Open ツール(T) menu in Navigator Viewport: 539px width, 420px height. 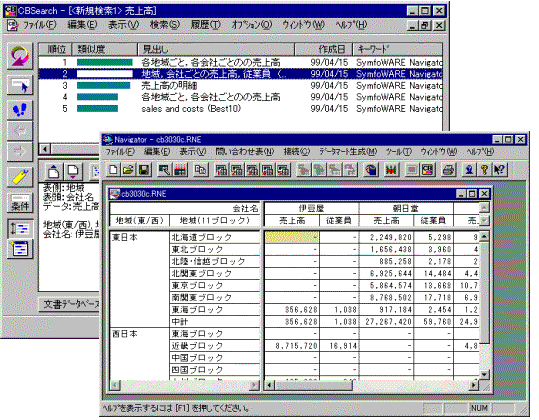point(398,152)
